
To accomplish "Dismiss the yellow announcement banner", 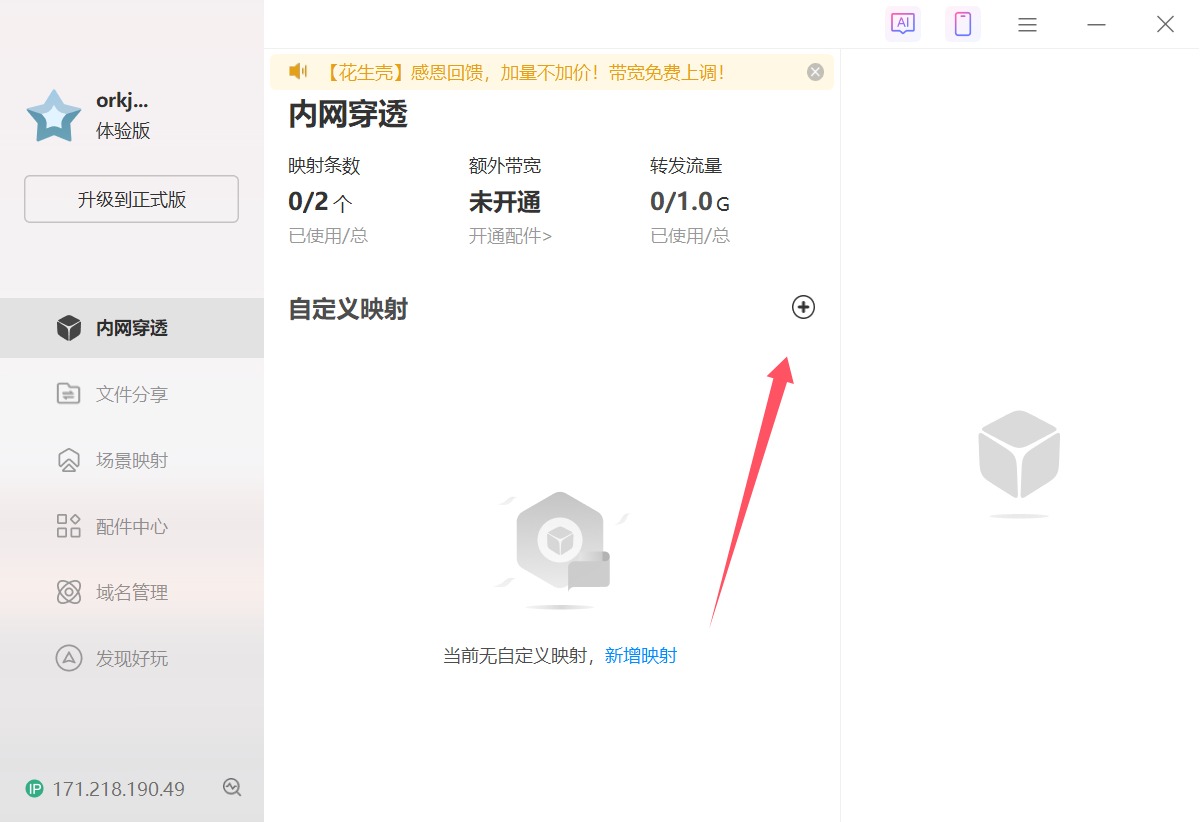I will (815, 72).
